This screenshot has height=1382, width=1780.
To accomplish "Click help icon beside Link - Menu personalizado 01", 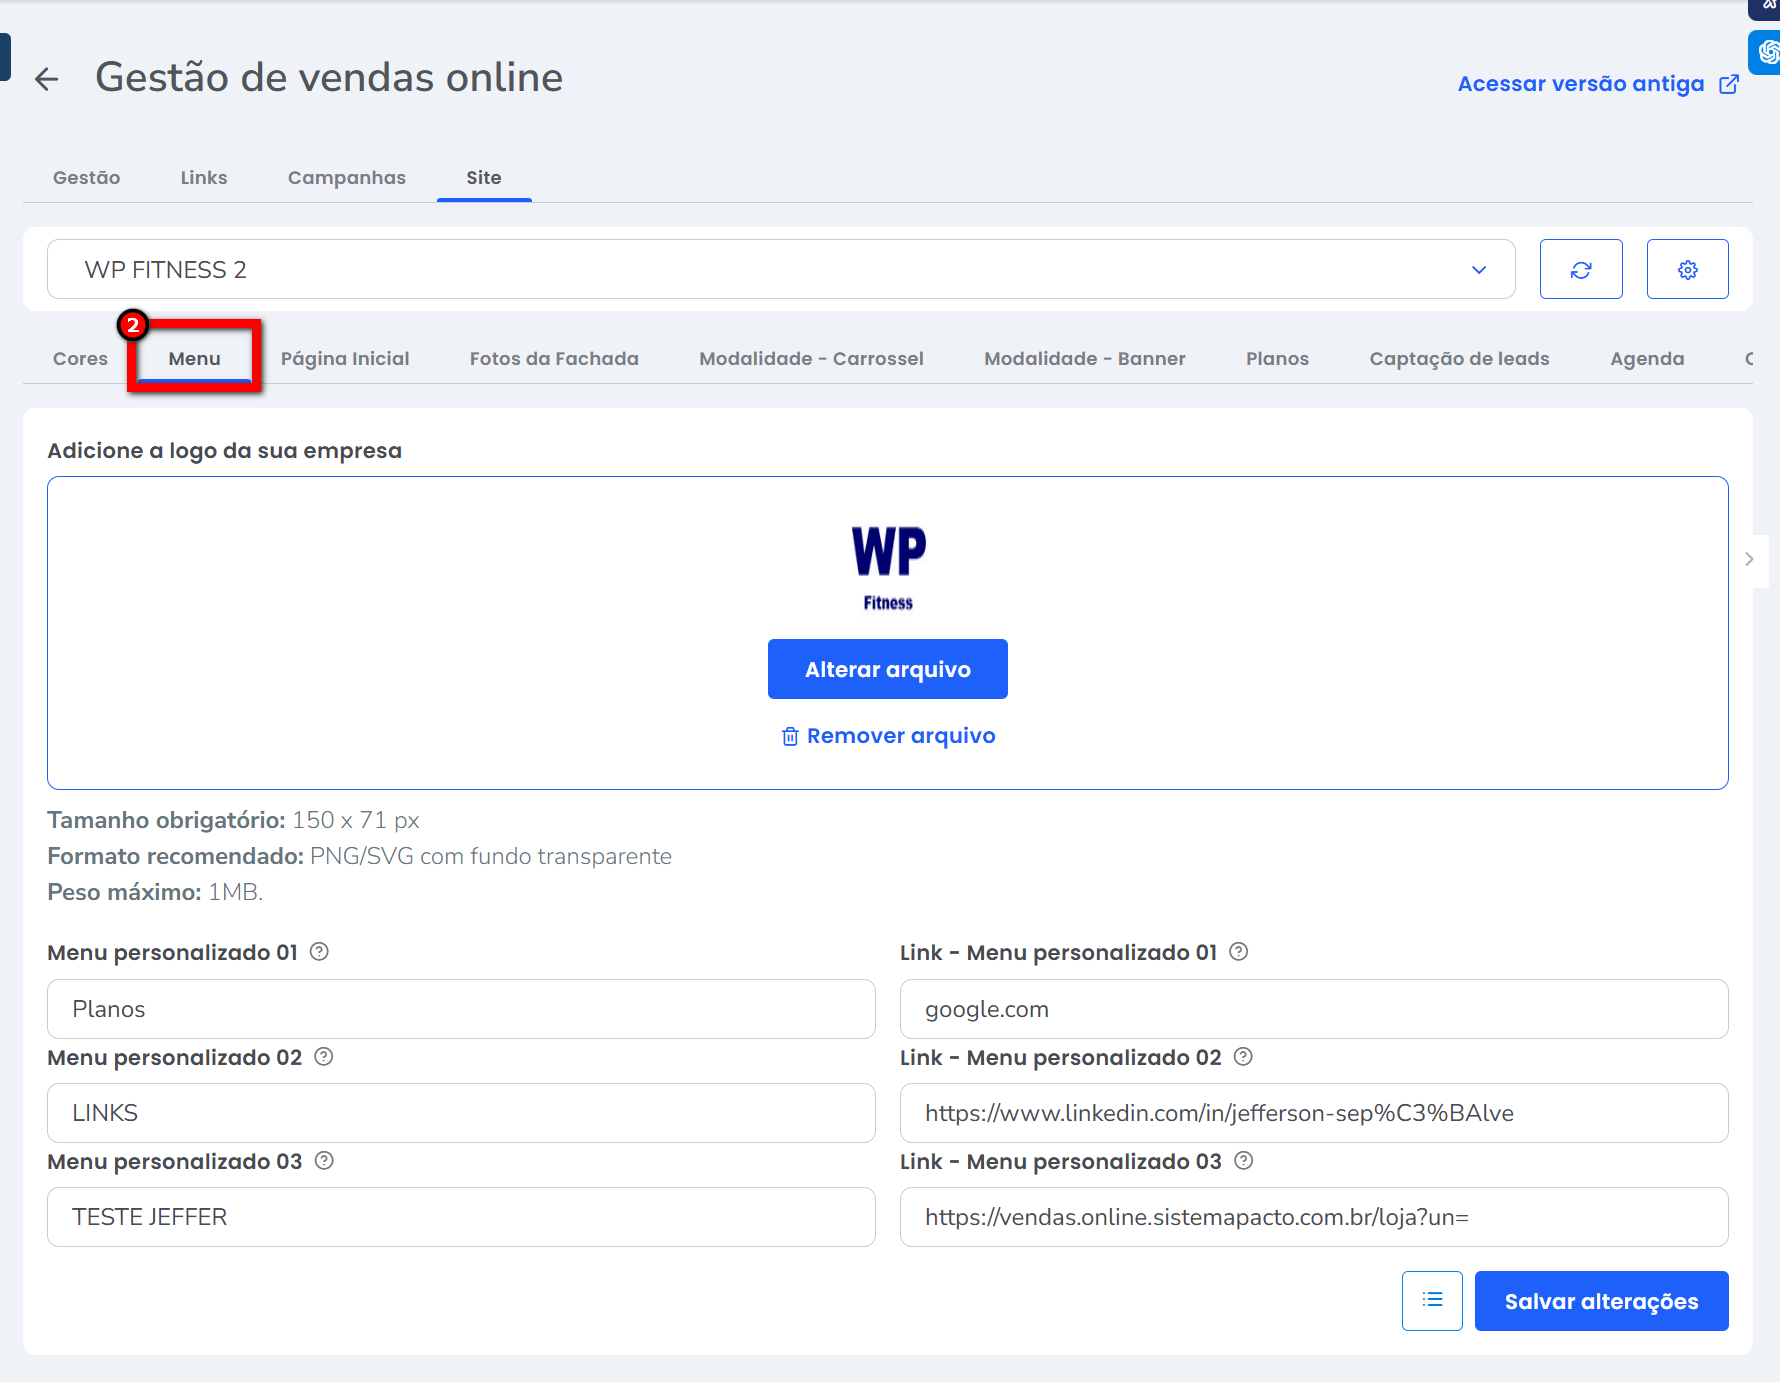I will (1238, 952).
